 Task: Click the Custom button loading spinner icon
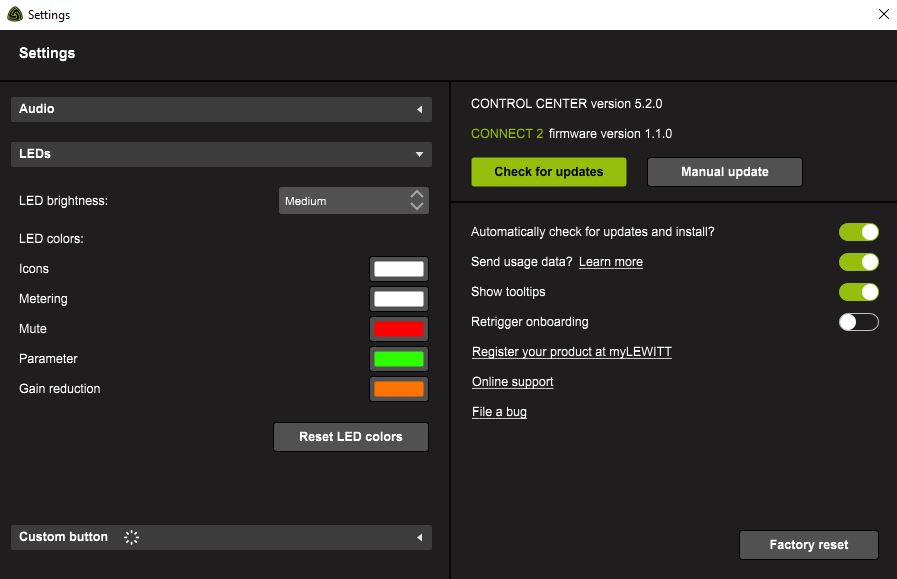click(x=131, y=537)
